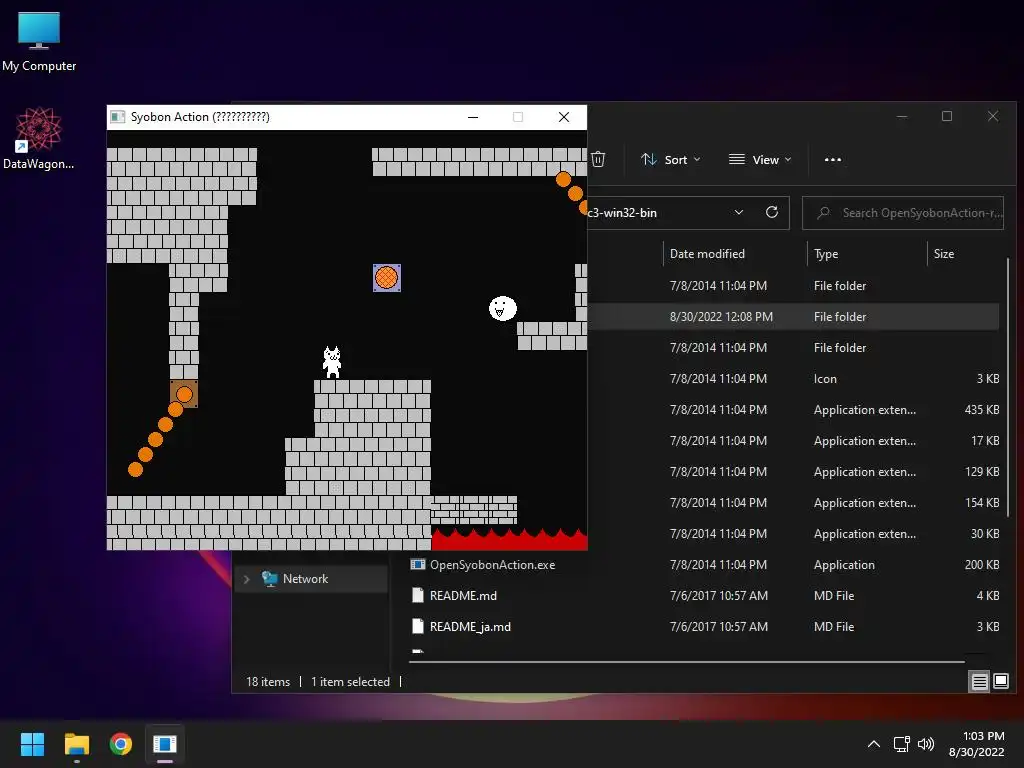Select the 435 KB application extension row
The width and height of the screenshot is (1024, 768).
793,409
